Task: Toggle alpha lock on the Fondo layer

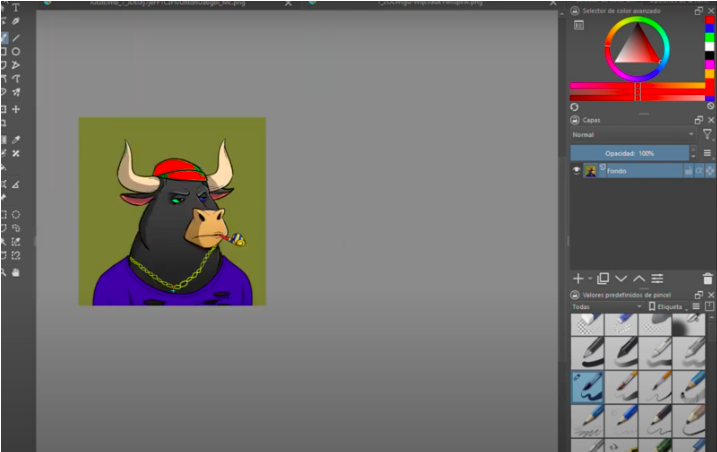Action: tap(710, 171)
